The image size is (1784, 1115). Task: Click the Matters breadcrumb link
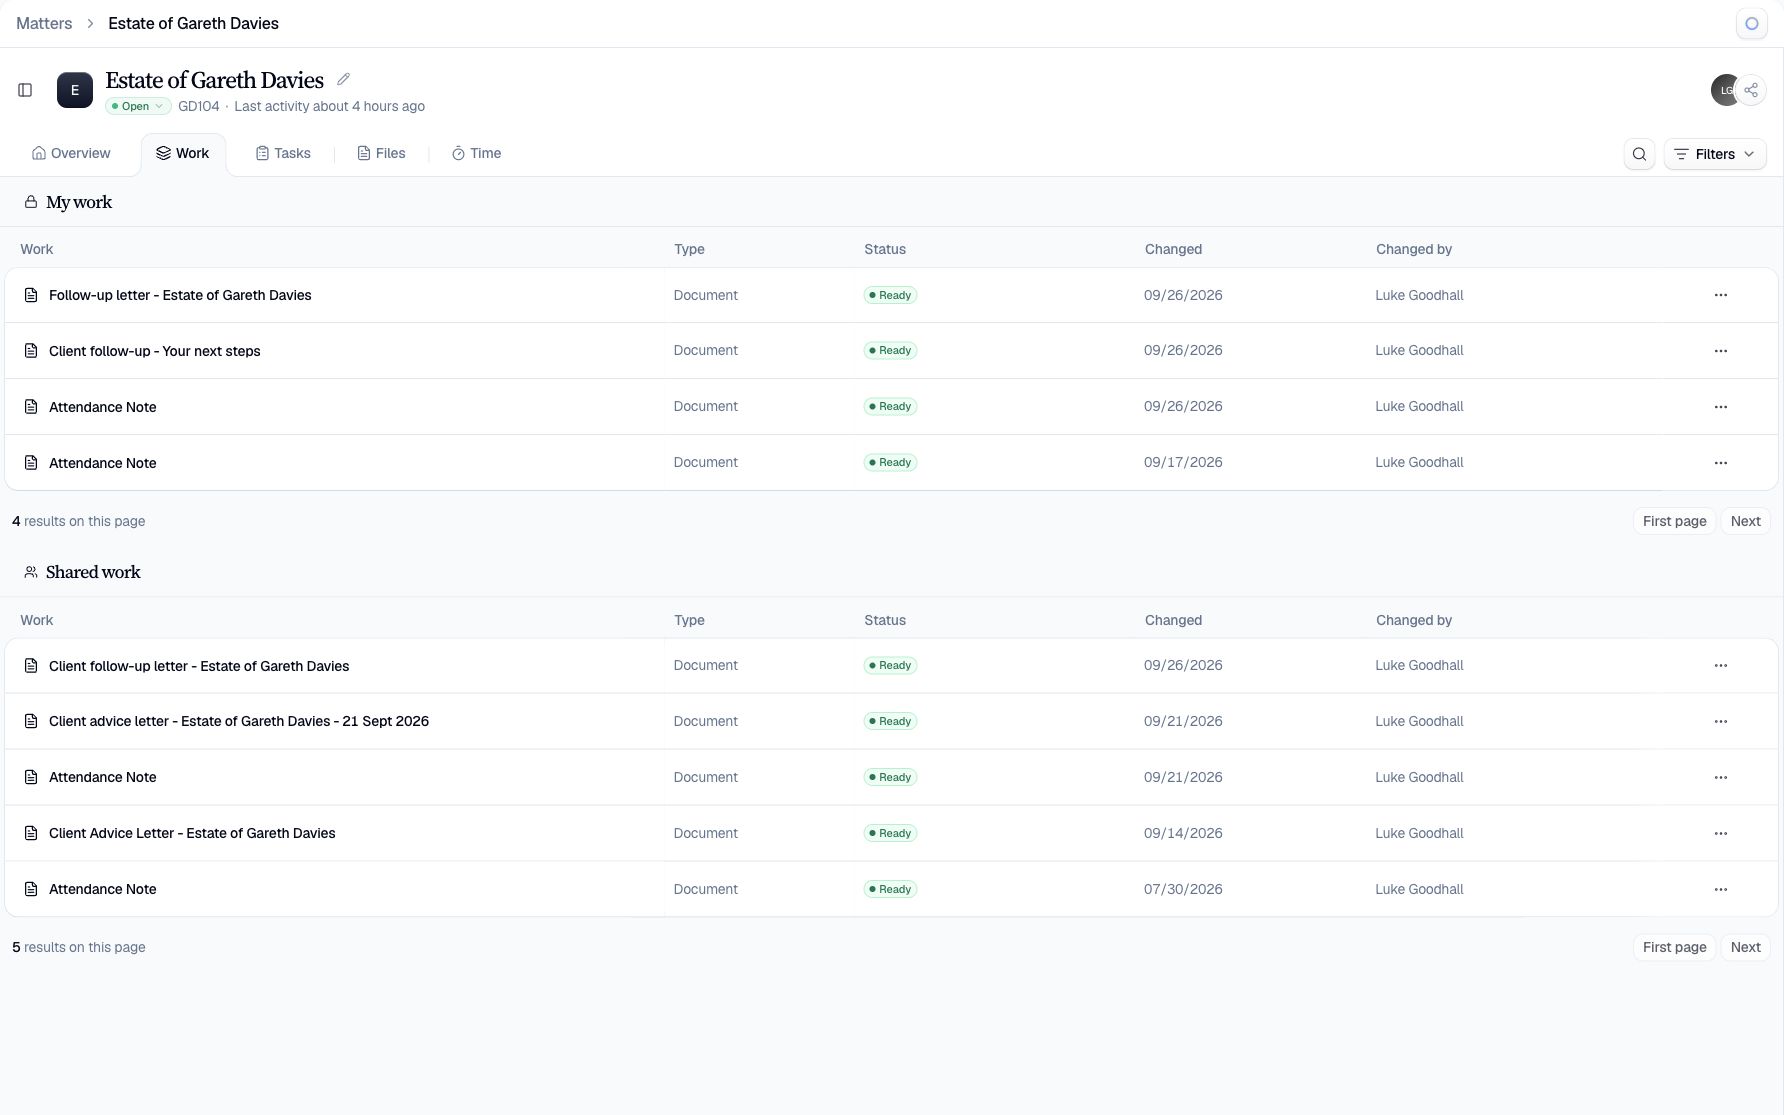point(44,23)
